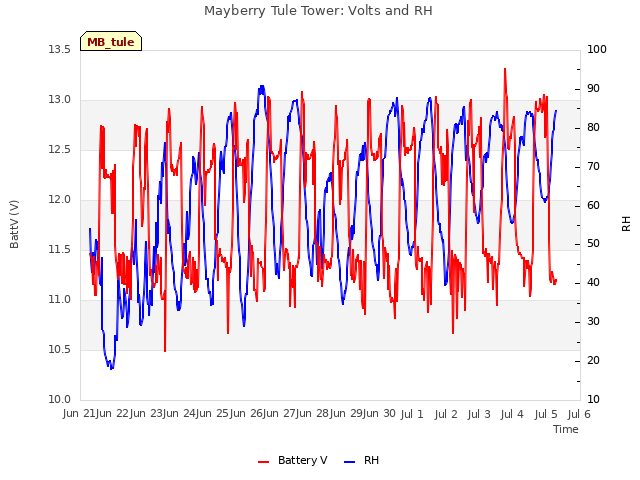
Task: Click the Time axis label
Action: point(566,429)
